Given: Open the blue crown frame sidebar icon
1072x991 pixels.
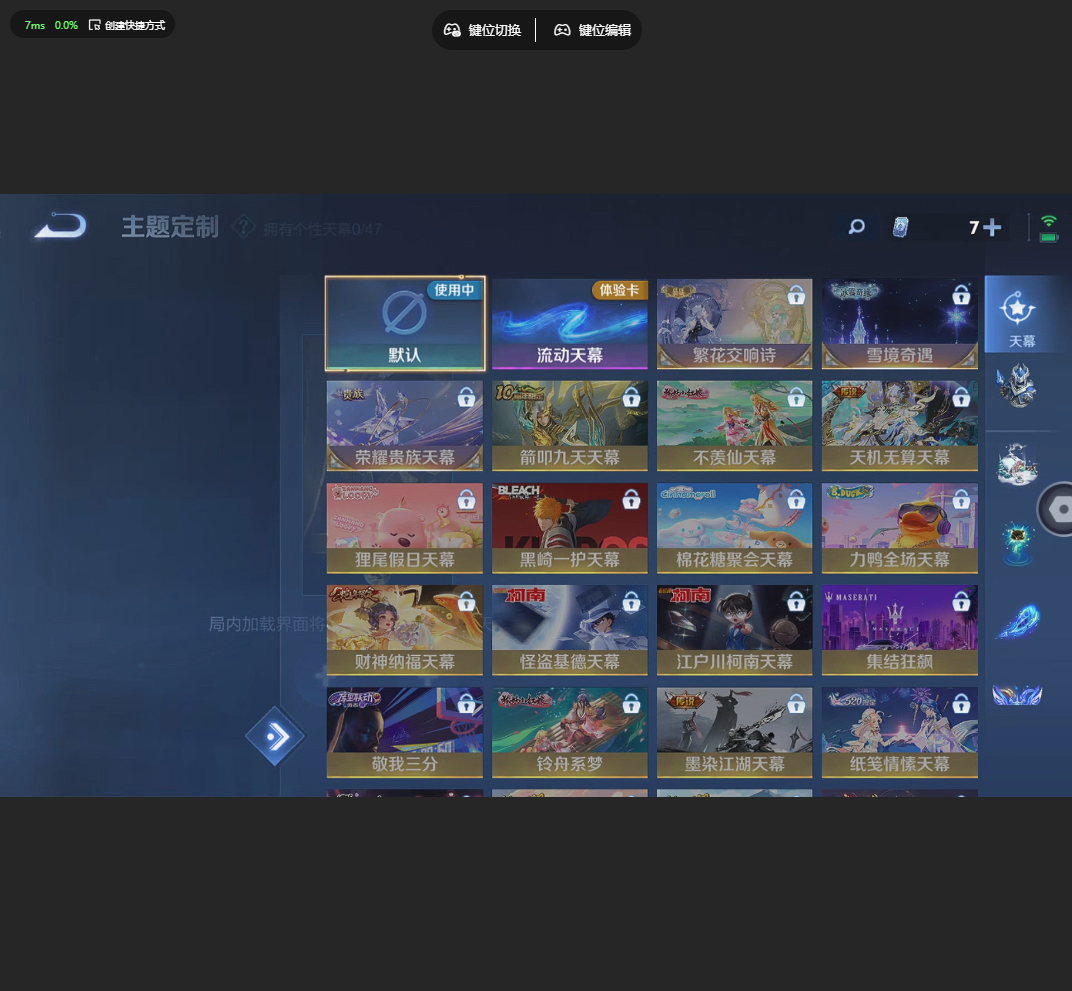Looking at the screenshot, I should click(1017, 696).
